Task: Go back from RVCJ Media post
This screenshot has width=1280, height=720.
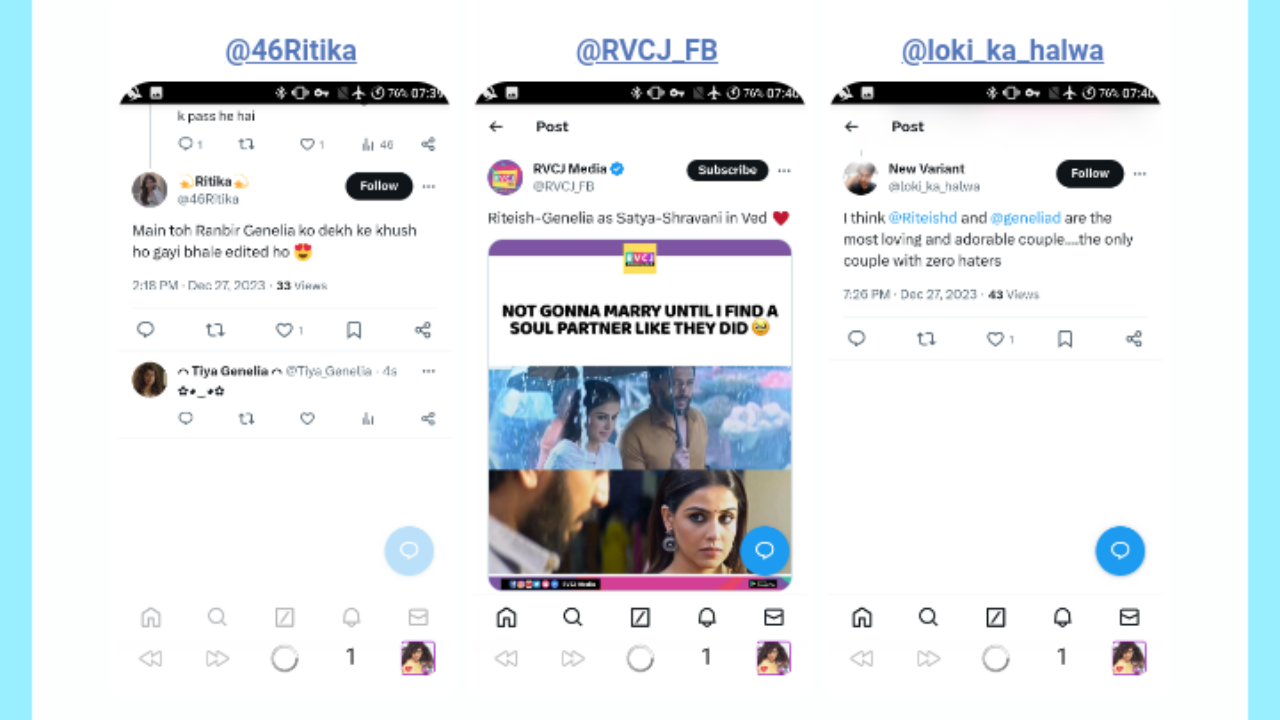Action: pyautogui.click(x=496, y=126)
